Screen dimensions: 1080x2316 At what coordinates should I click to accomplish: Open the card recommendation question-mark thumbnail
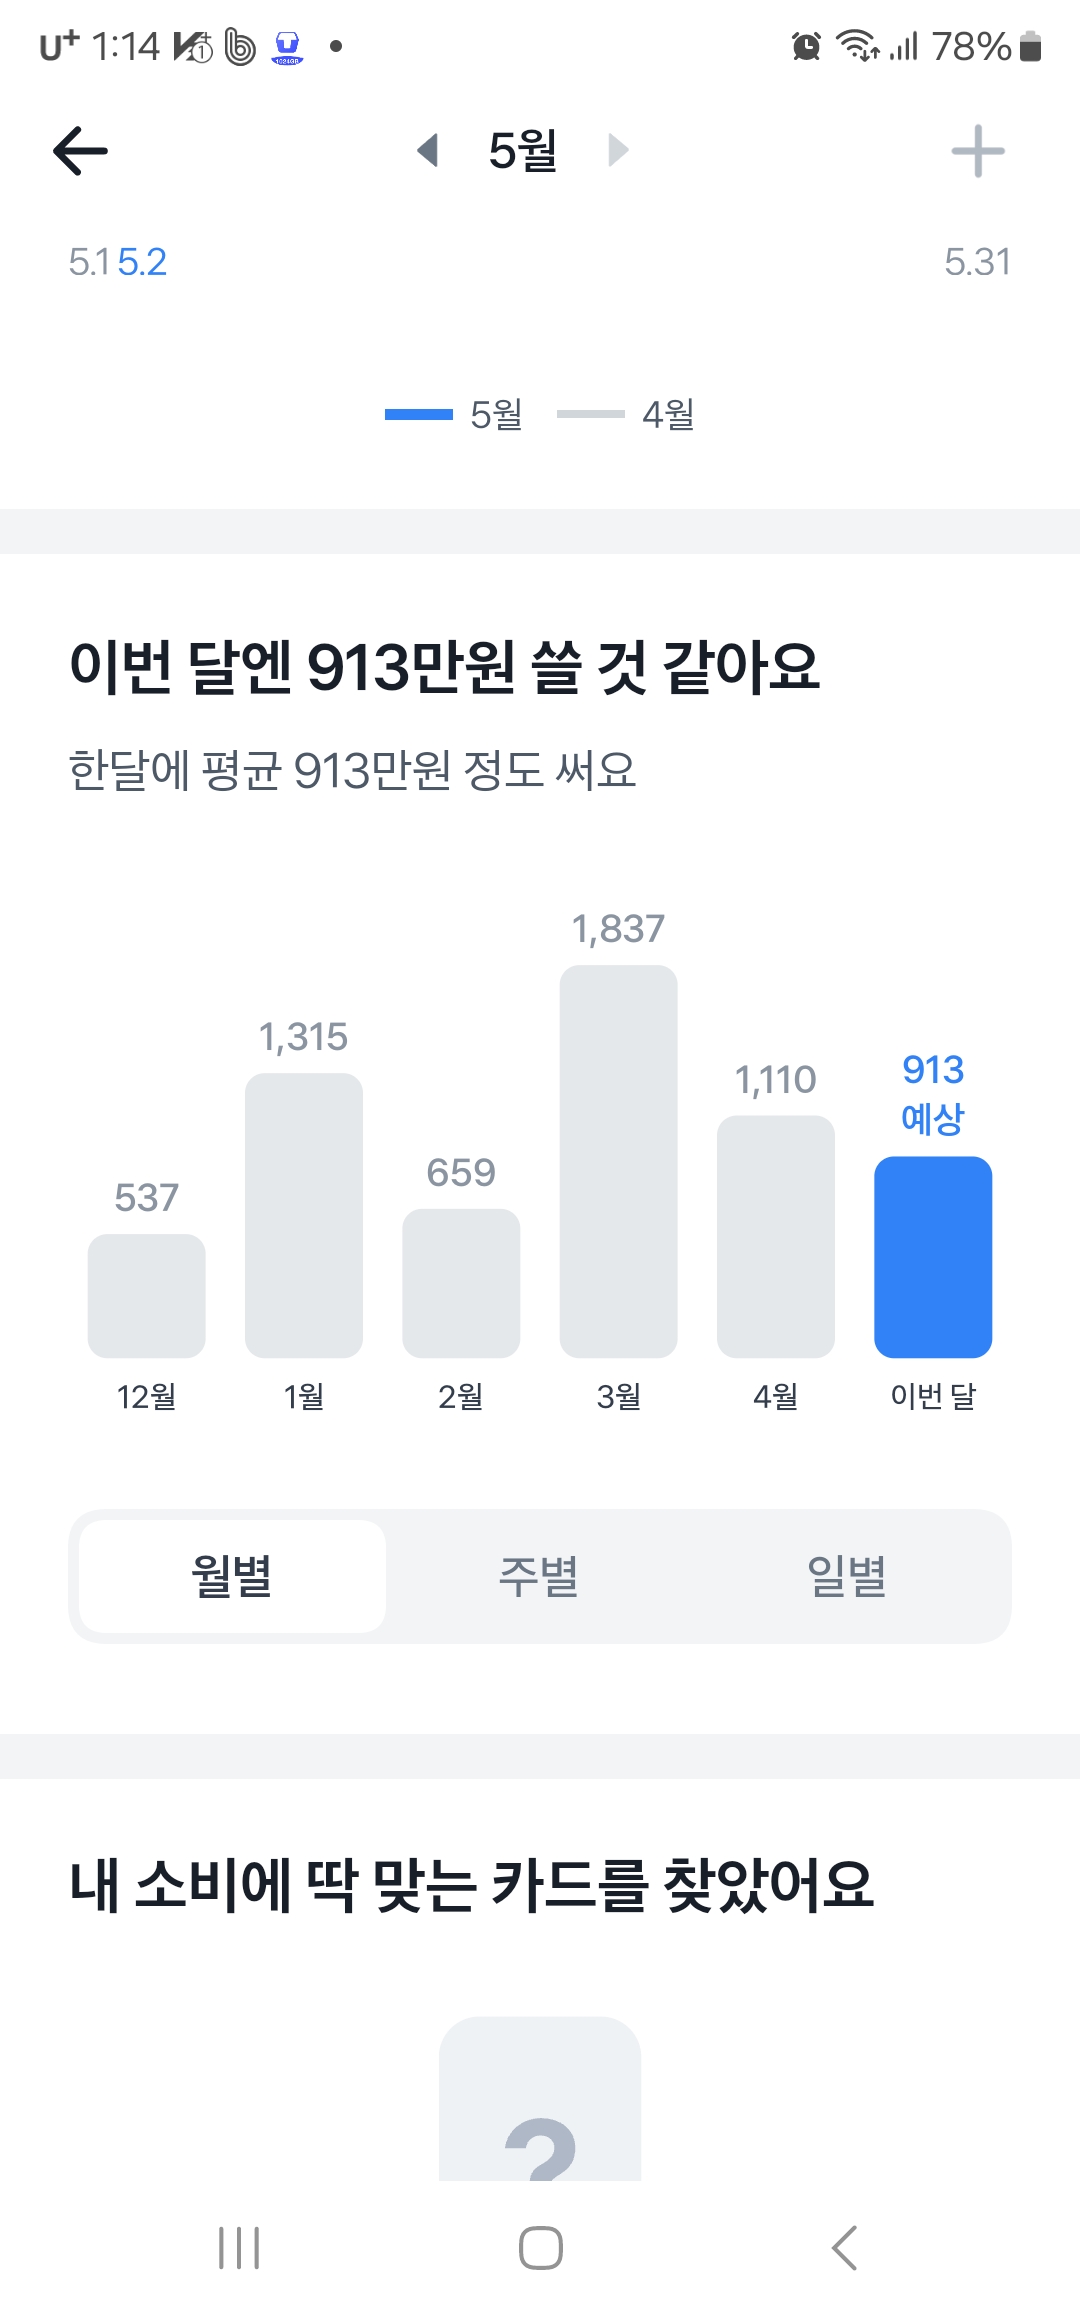540,2098
